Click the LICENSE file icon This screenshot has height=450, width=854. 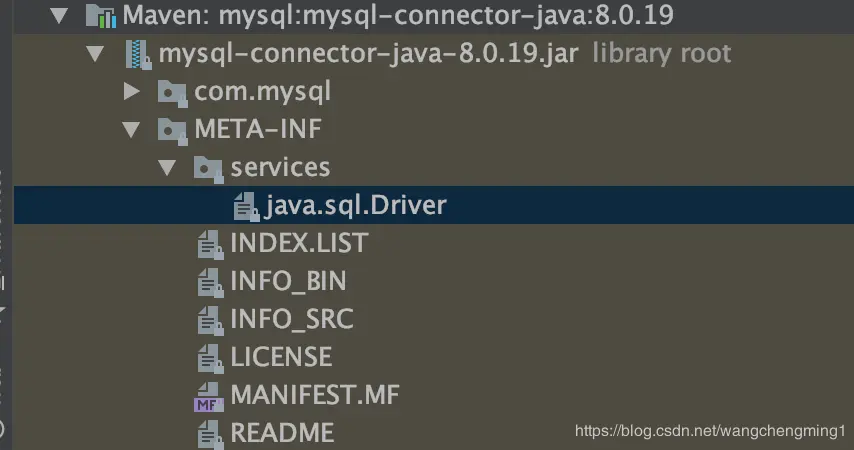coord(210,358)
